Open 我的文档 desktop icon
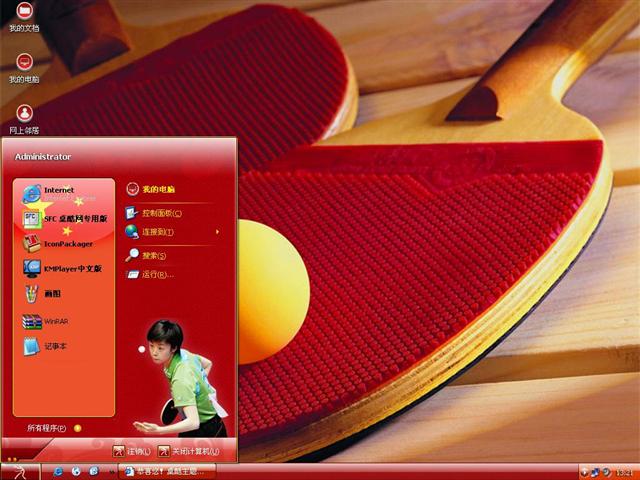Image resolution: width=640 pixels, height=480 pixels. click(24, 17)
